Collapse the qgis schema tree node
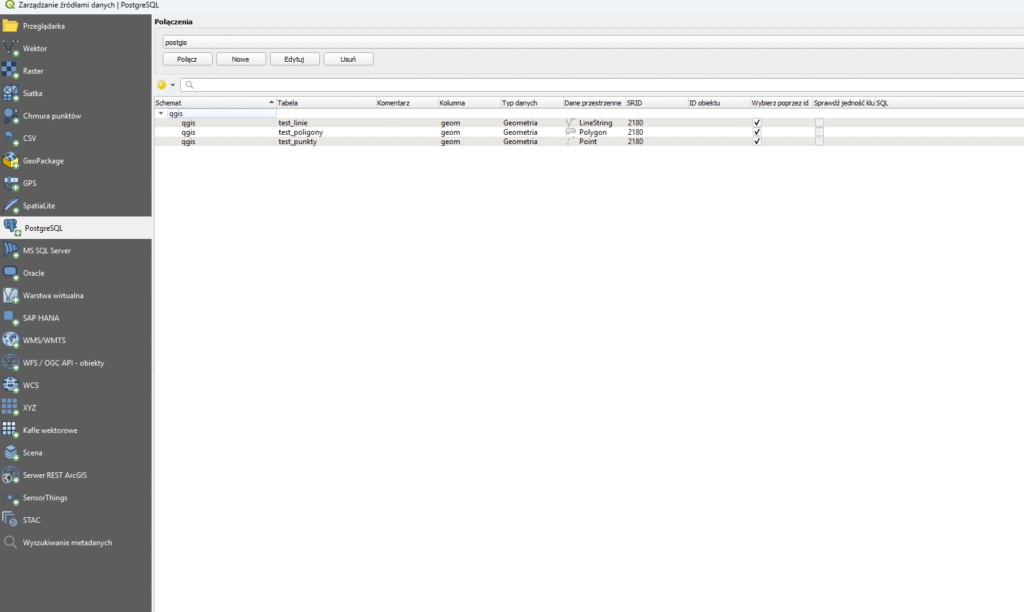The image size is (1024, 612). tap(161, 114)
